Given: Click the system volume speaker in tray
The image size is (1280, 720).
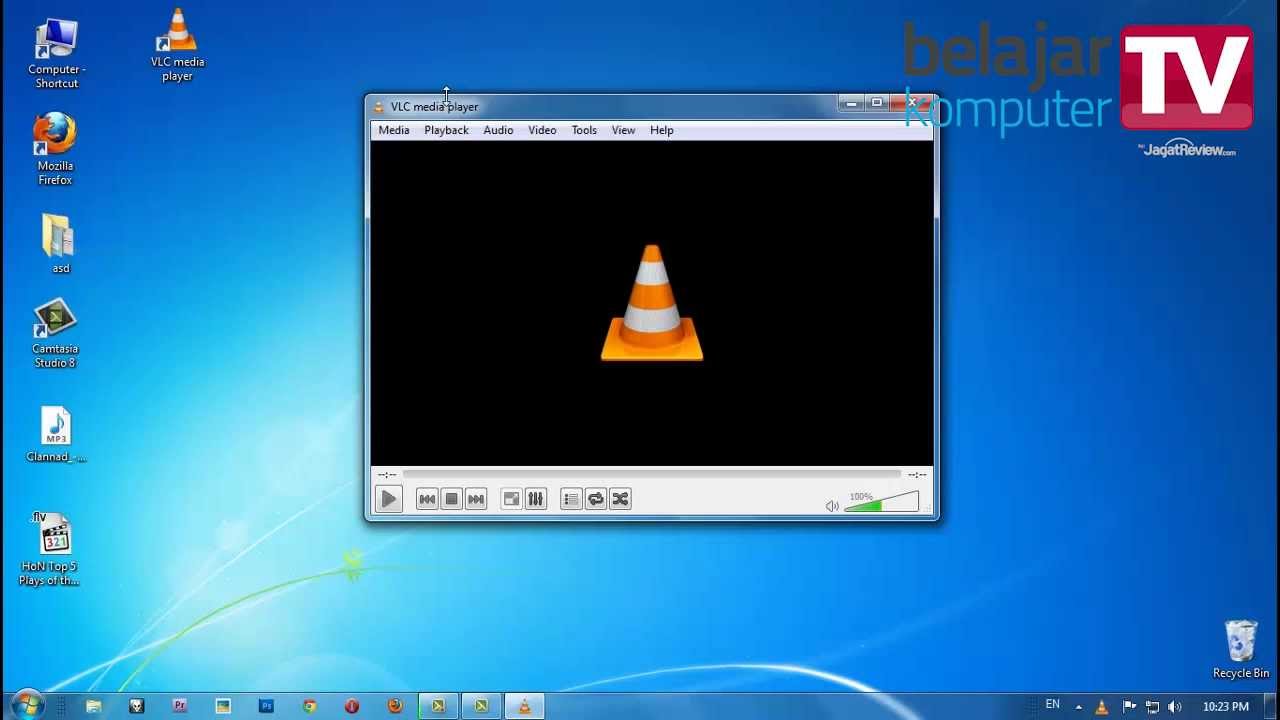Looking at the screenshot, I should (x=1175, y=707).
